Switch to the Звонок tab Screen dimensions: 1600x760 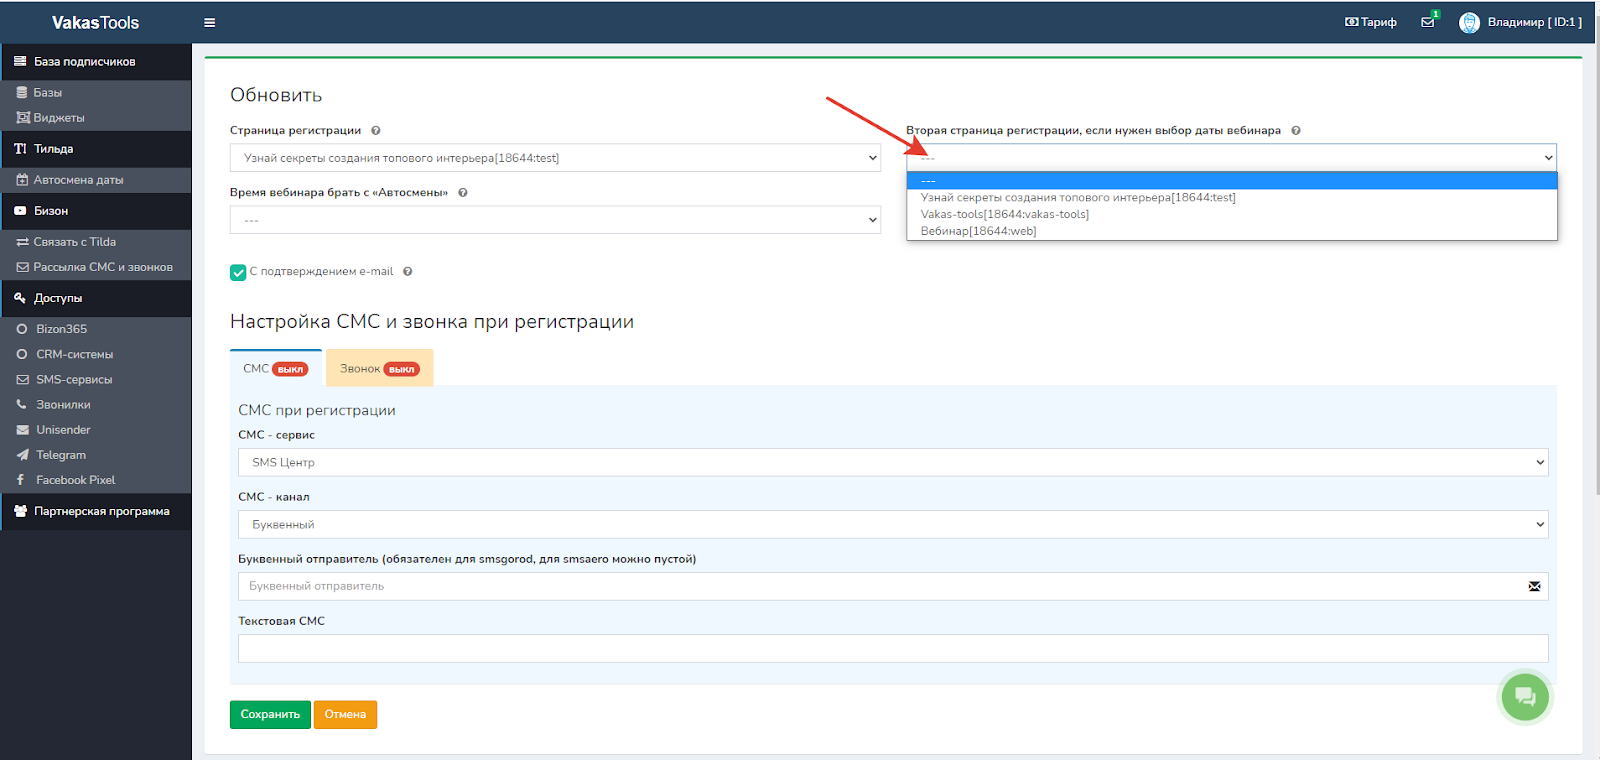tap(379, 369)
